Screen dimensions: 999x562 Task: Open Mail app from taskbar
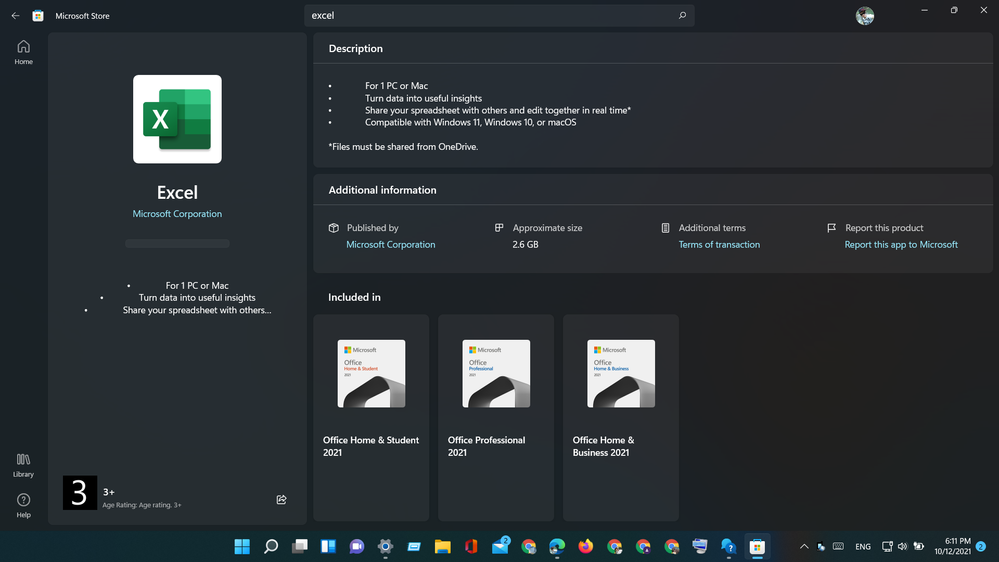tap(500, 546)
